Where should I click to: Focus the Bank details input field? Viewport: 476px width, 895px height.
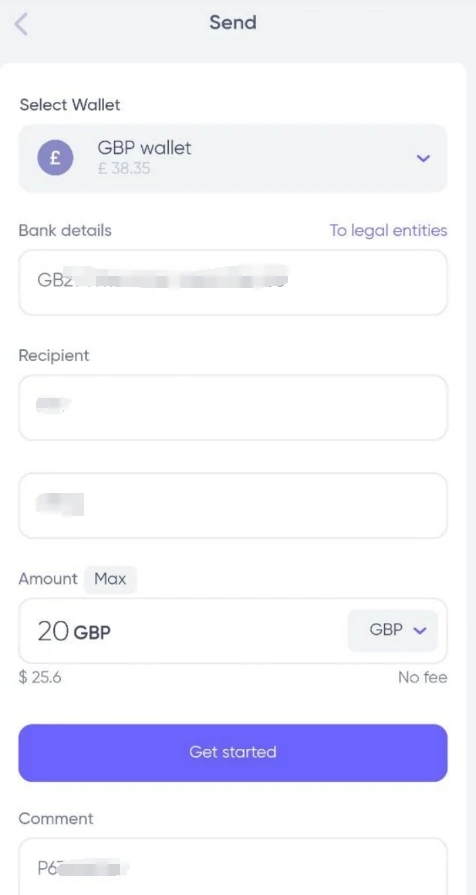click(x=233, y=282)
